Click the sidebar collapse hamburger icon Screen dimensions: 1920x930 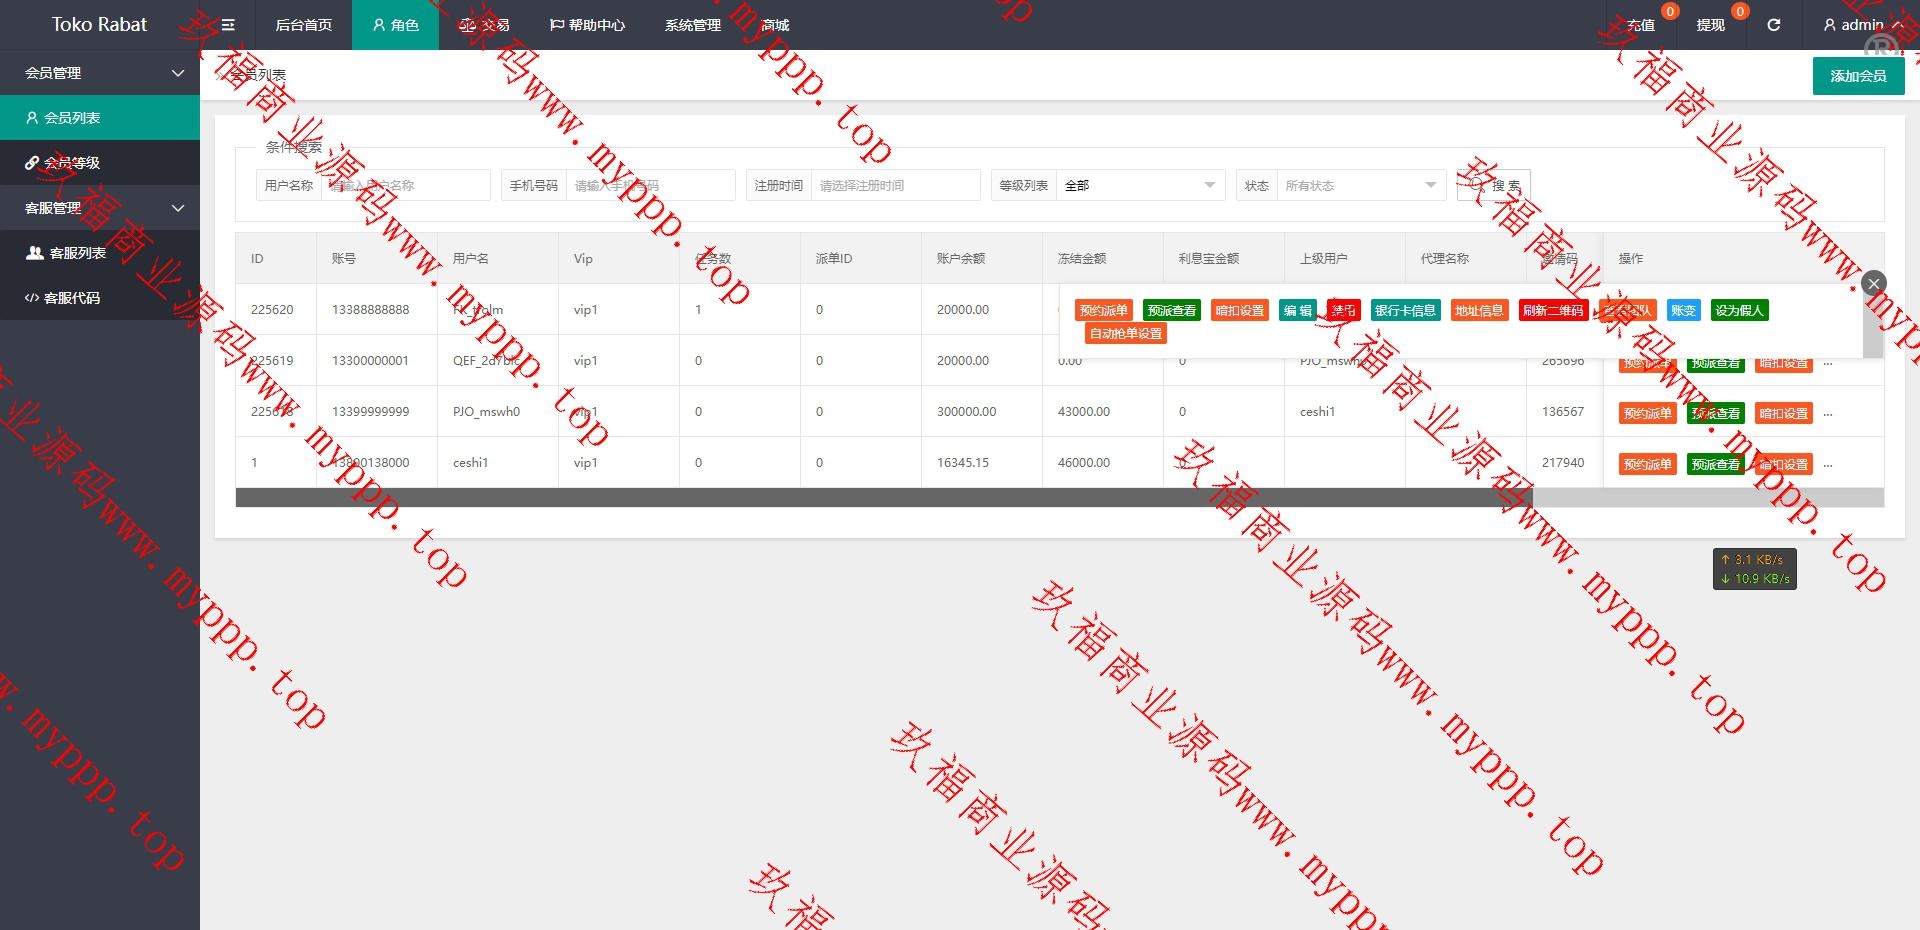[228, 25]
